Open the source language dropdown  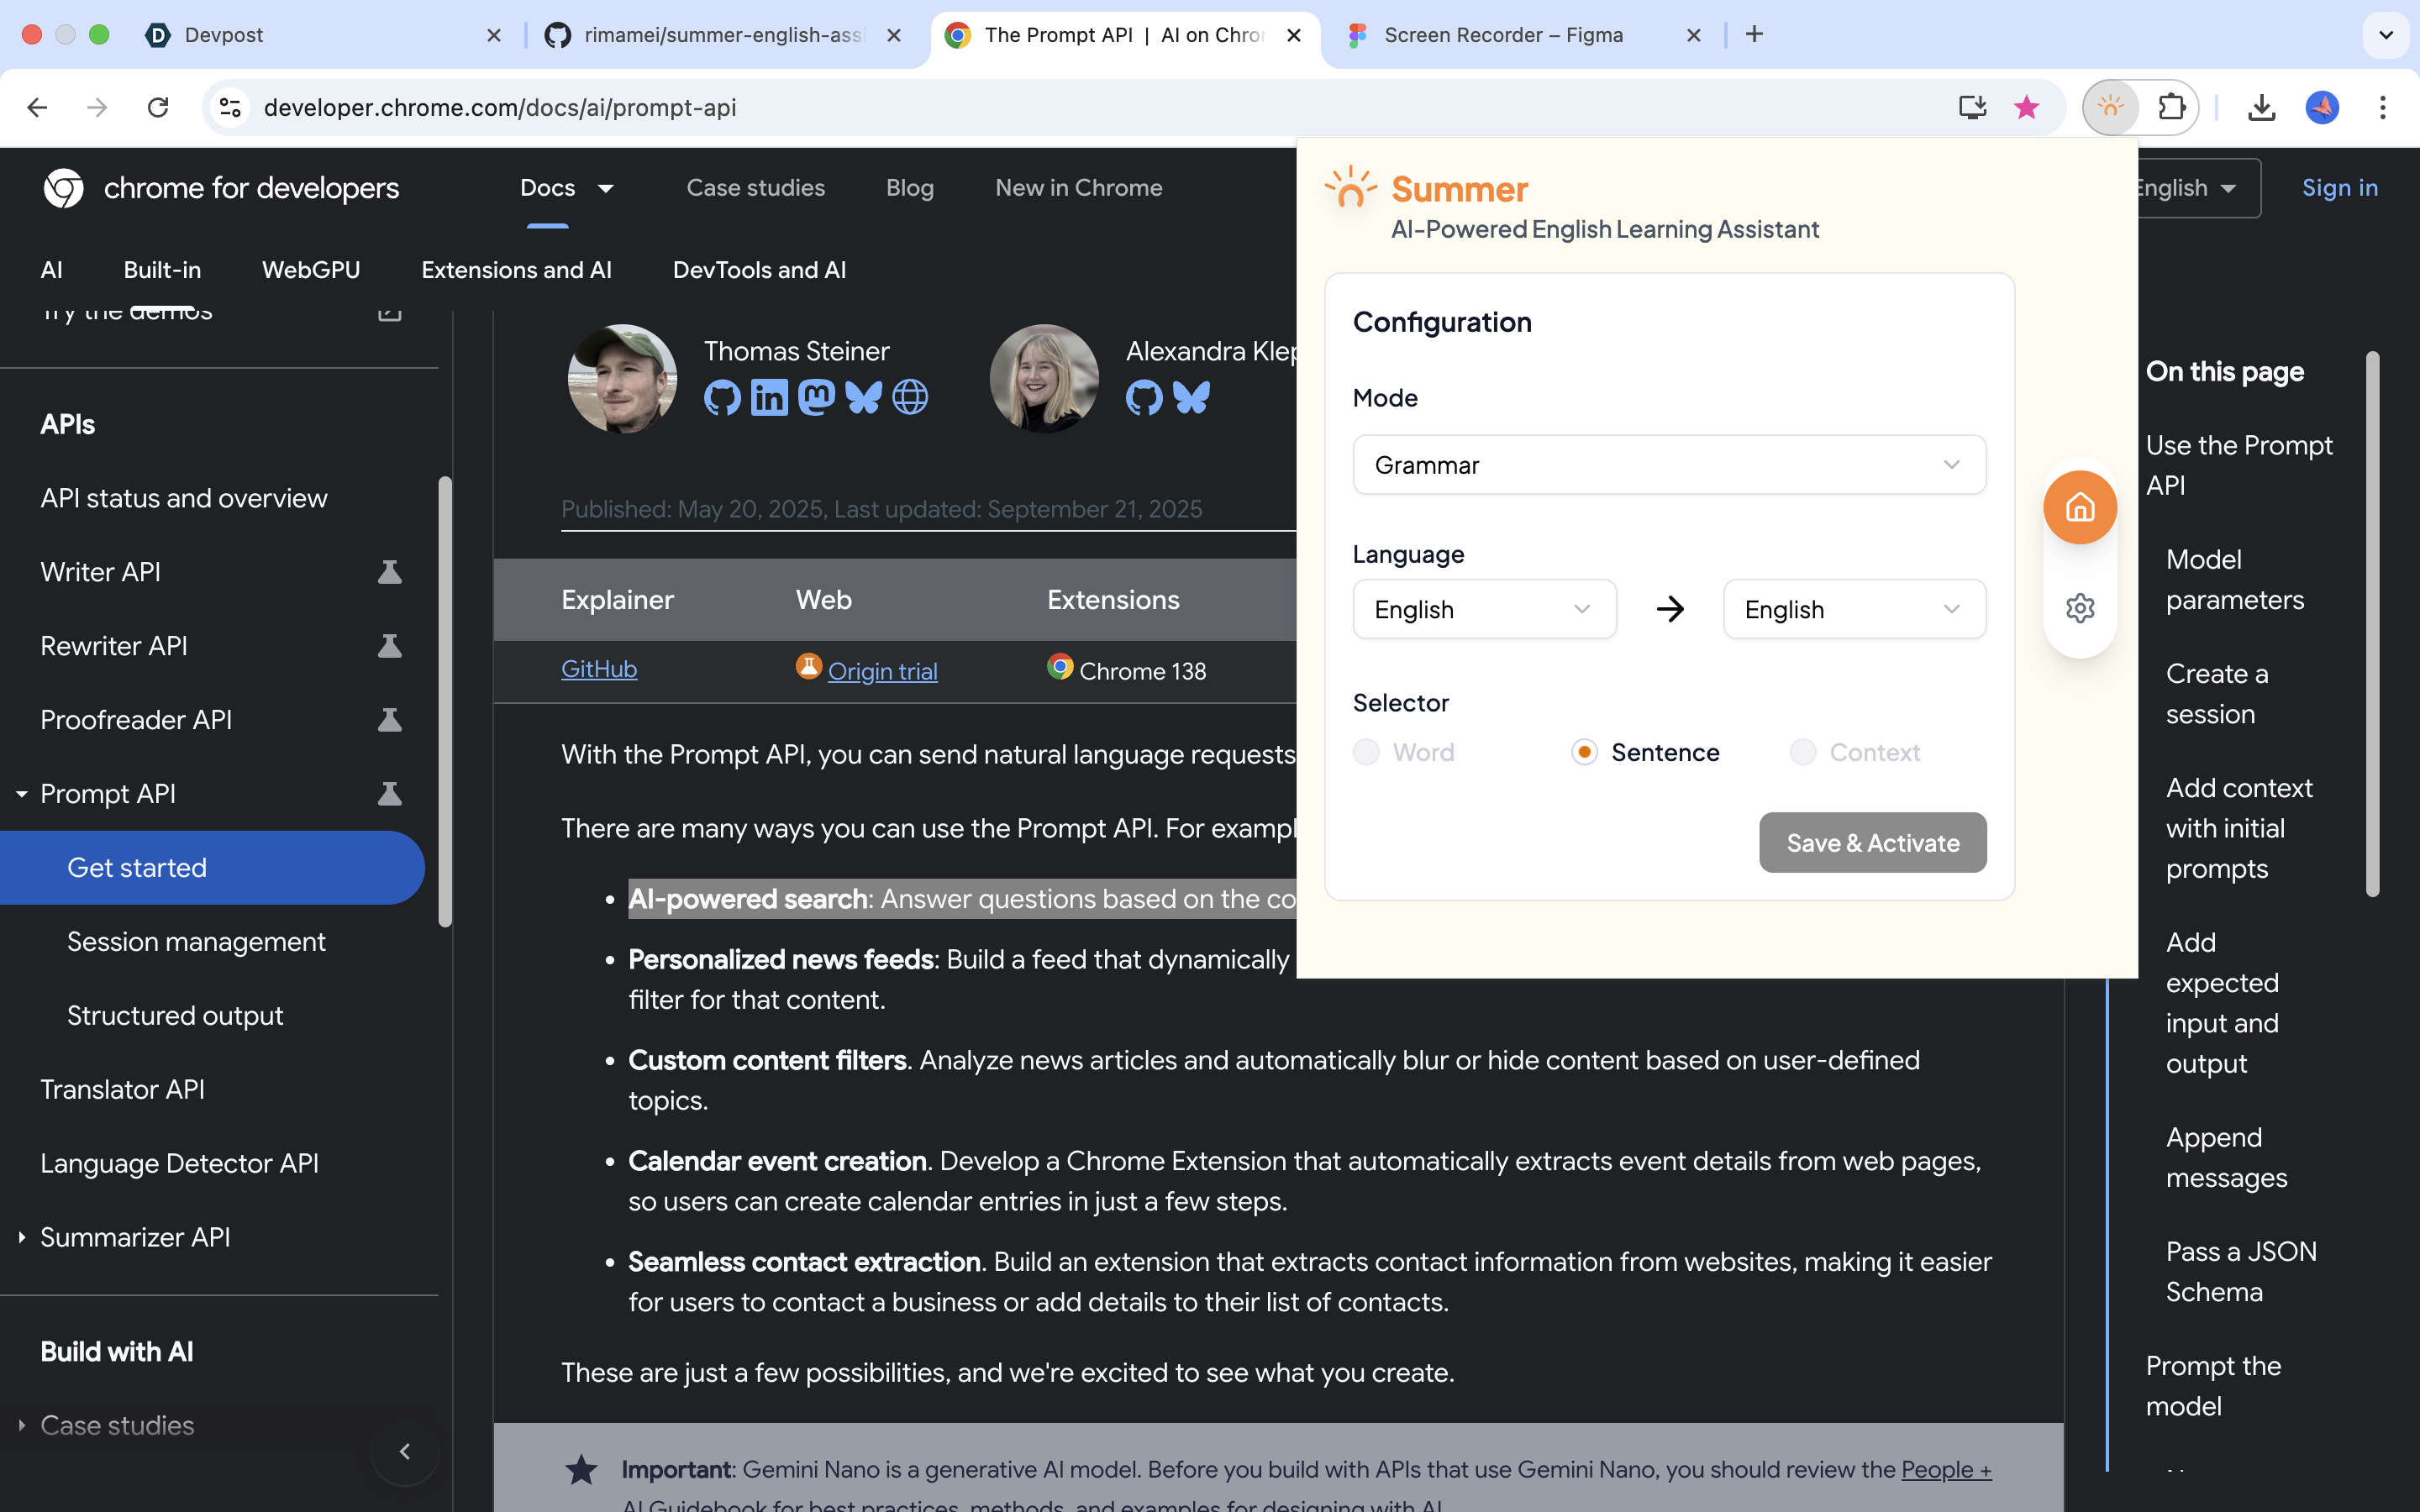click(x=1484, y=609)
